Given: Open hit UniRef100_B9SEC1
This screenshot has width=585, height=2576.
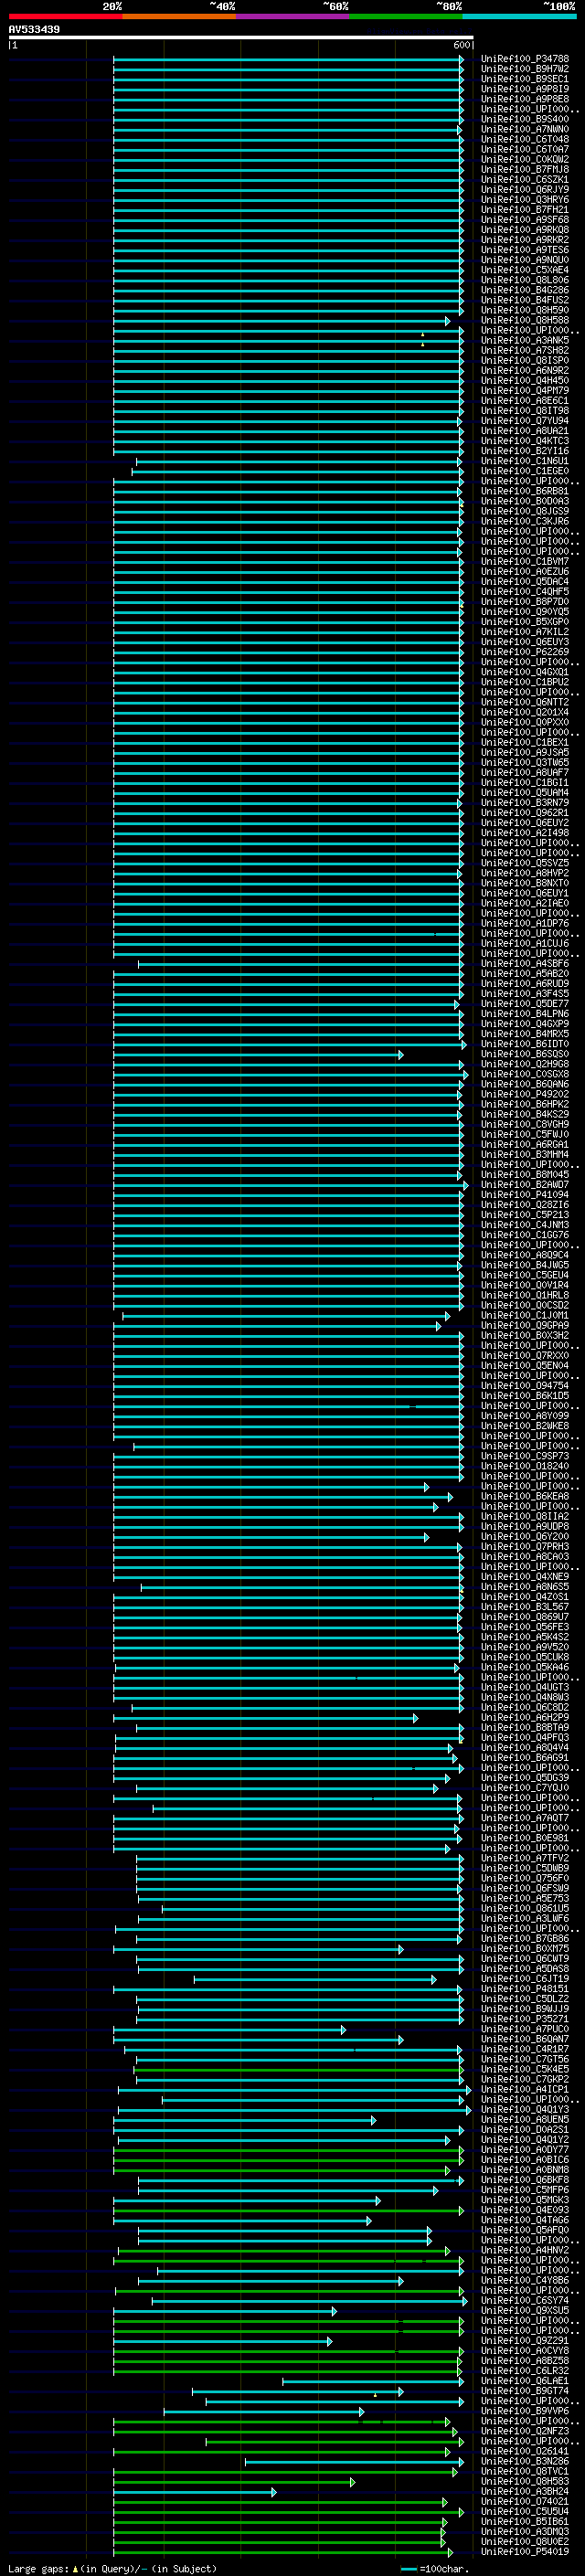Looking at the screenshot, I should [x=525, y=79].
